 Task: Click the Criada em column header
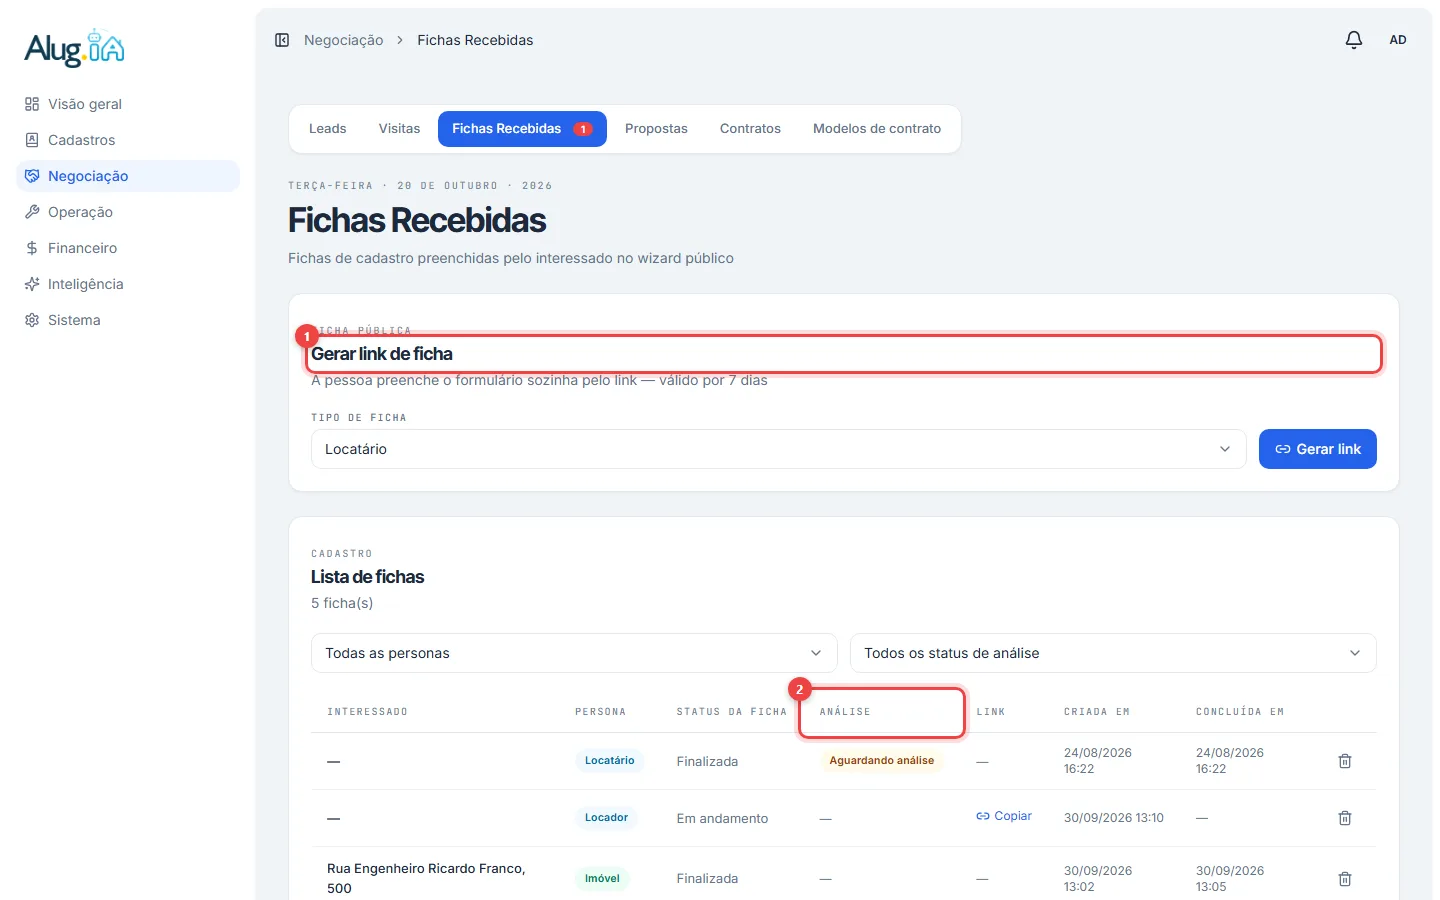1097,712
